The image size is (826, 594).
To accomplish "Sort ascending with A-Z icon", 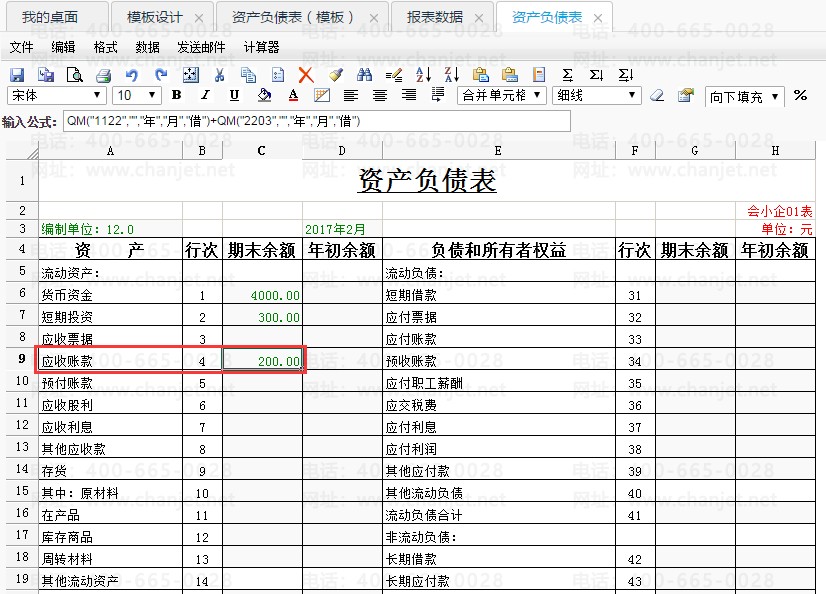I will click(422, 75).
